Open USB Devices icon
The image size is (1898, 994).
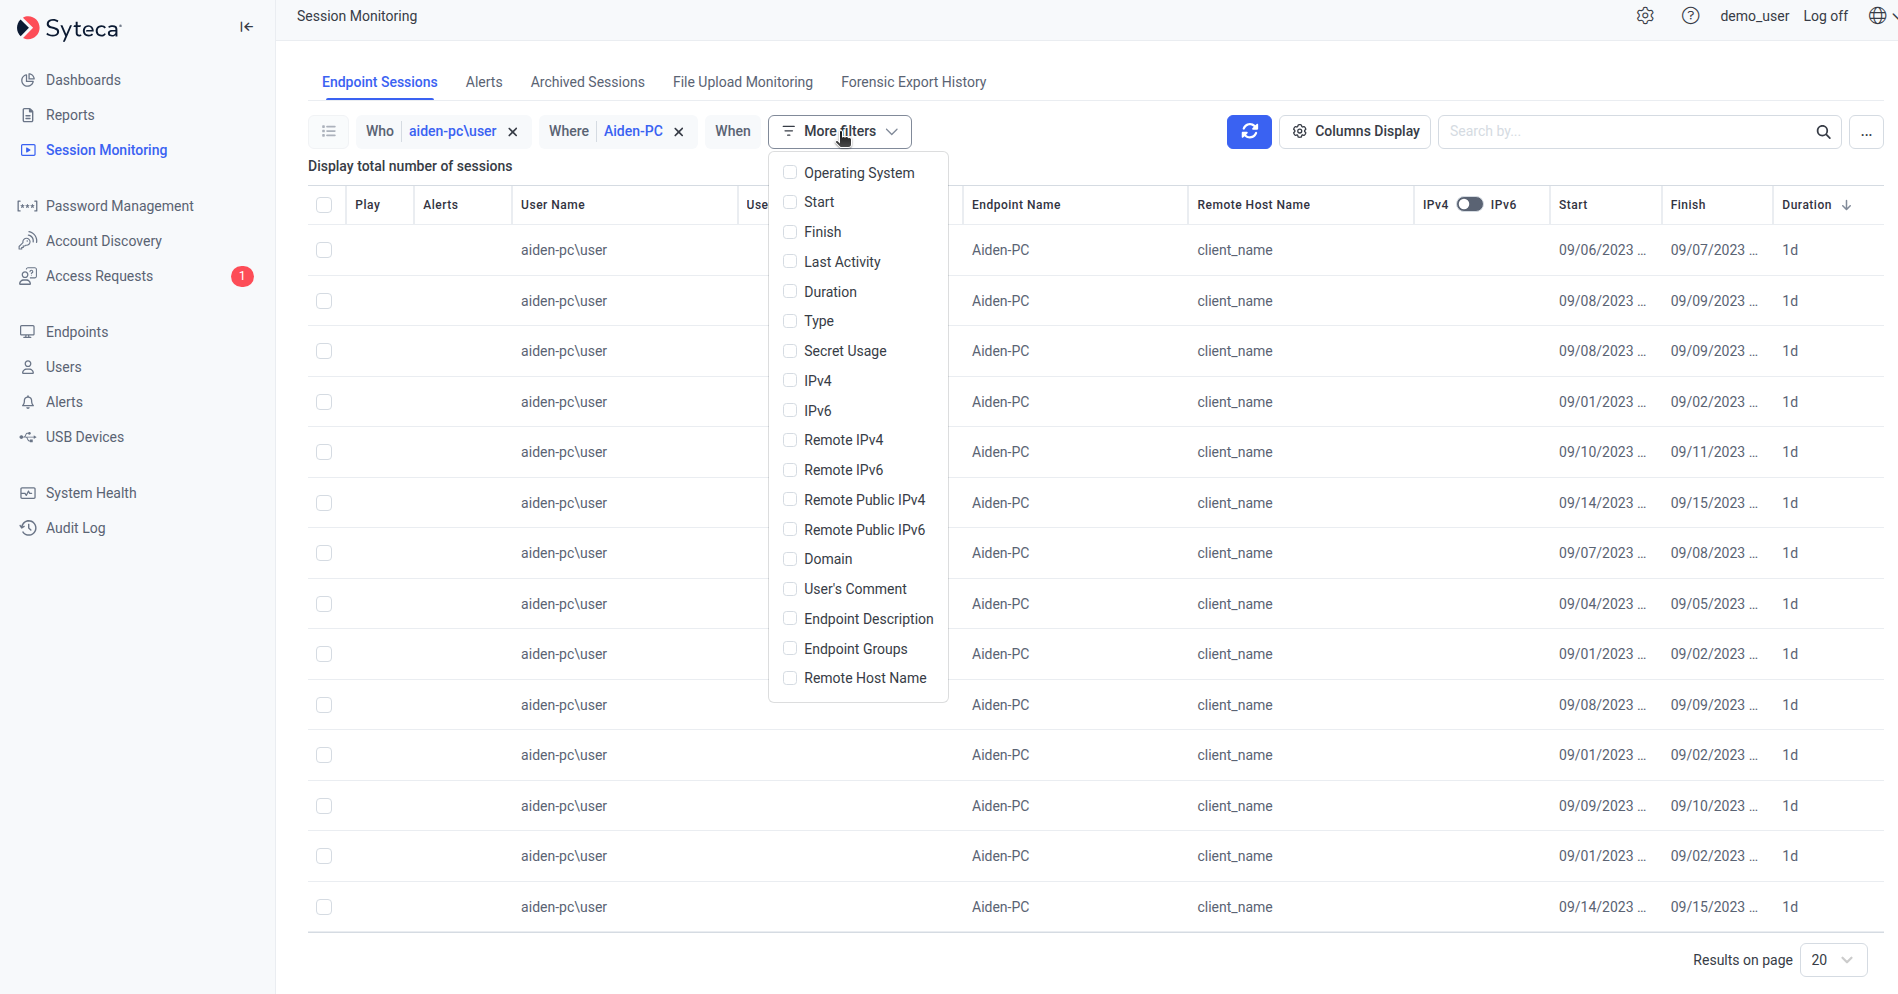(28, 437)
